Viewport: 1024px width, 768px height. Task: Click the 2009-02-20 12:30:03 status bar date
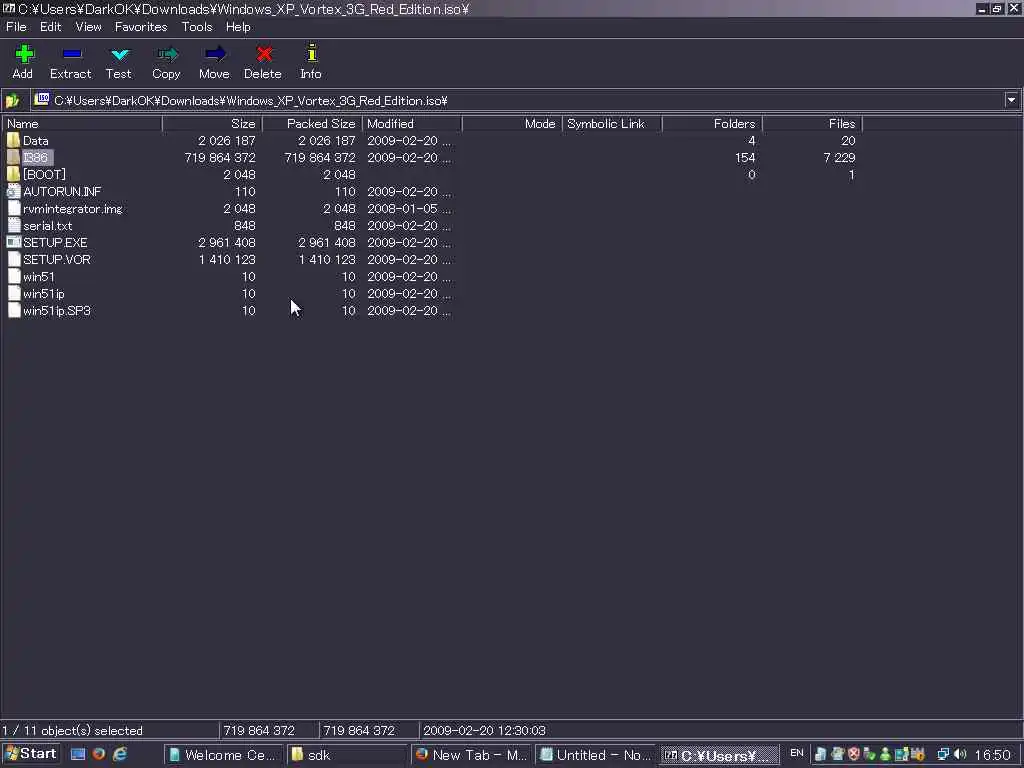484,730
